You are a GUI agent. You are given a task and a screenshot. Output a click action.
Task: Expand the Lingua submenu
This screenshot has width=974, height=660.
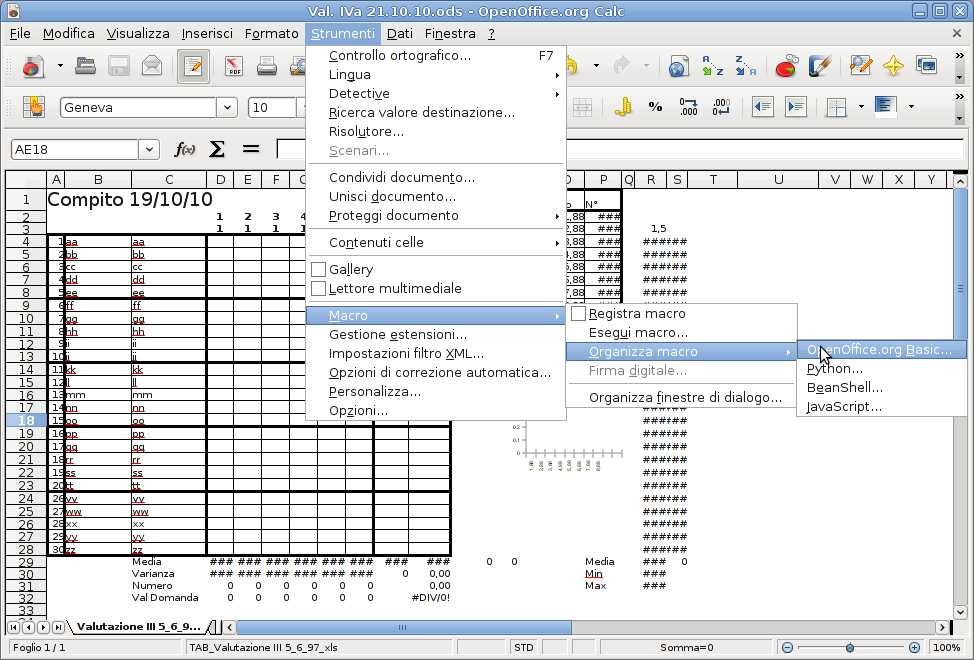point(435,75)
